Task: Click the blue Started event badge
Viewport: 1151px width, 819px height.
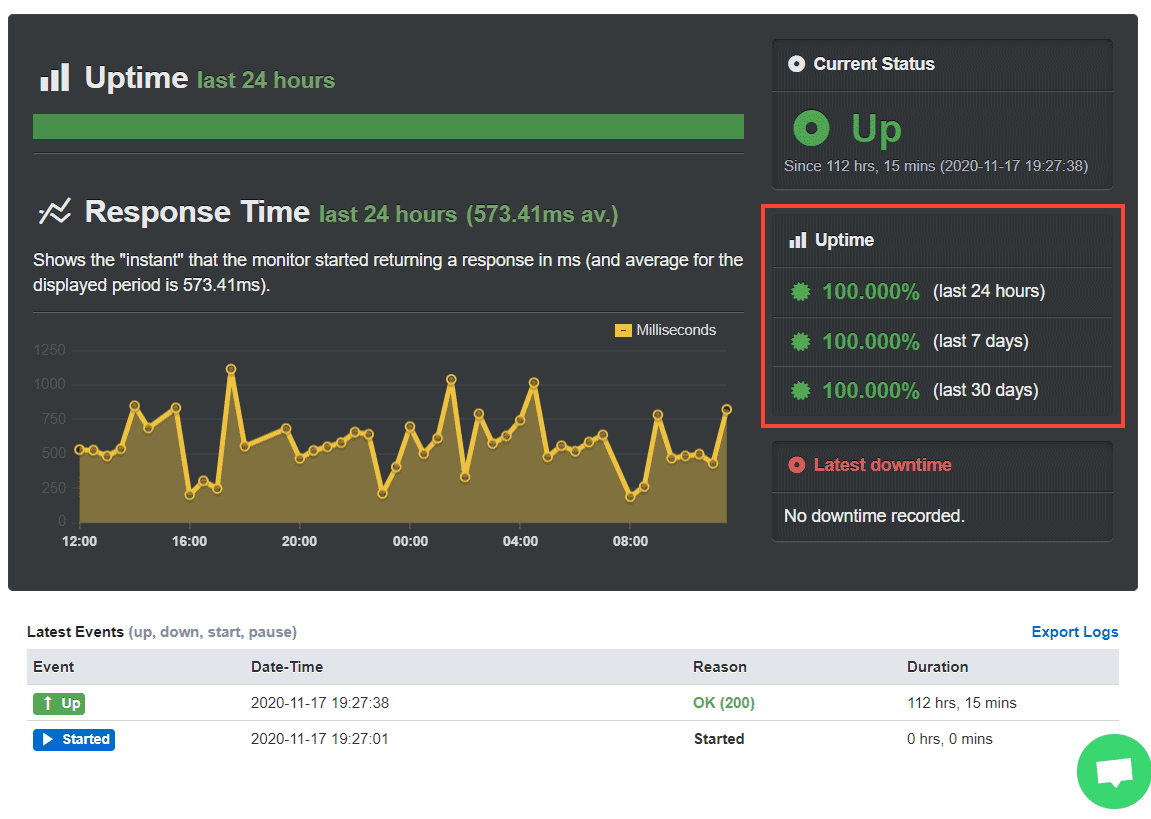Action: coord(73,739)
